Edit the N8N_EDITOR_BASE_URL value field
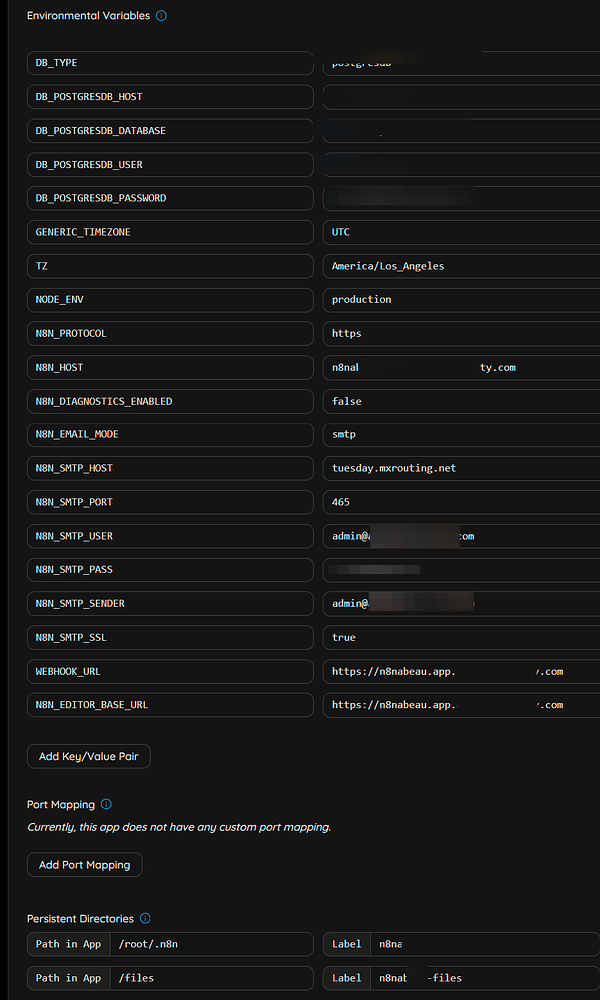 pyautogui.click(x=460, y=705)
